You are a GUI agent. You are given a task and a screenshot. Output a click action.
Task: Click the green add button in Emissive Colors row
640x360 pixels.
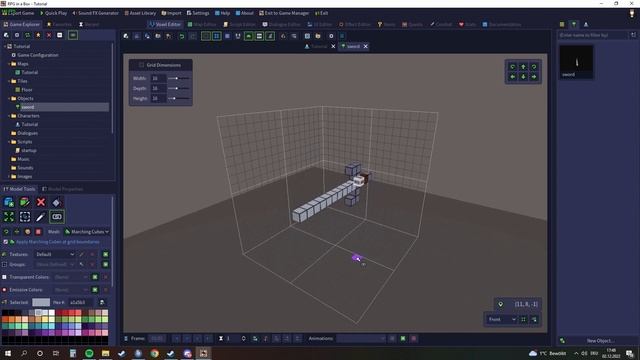[95, 290]
